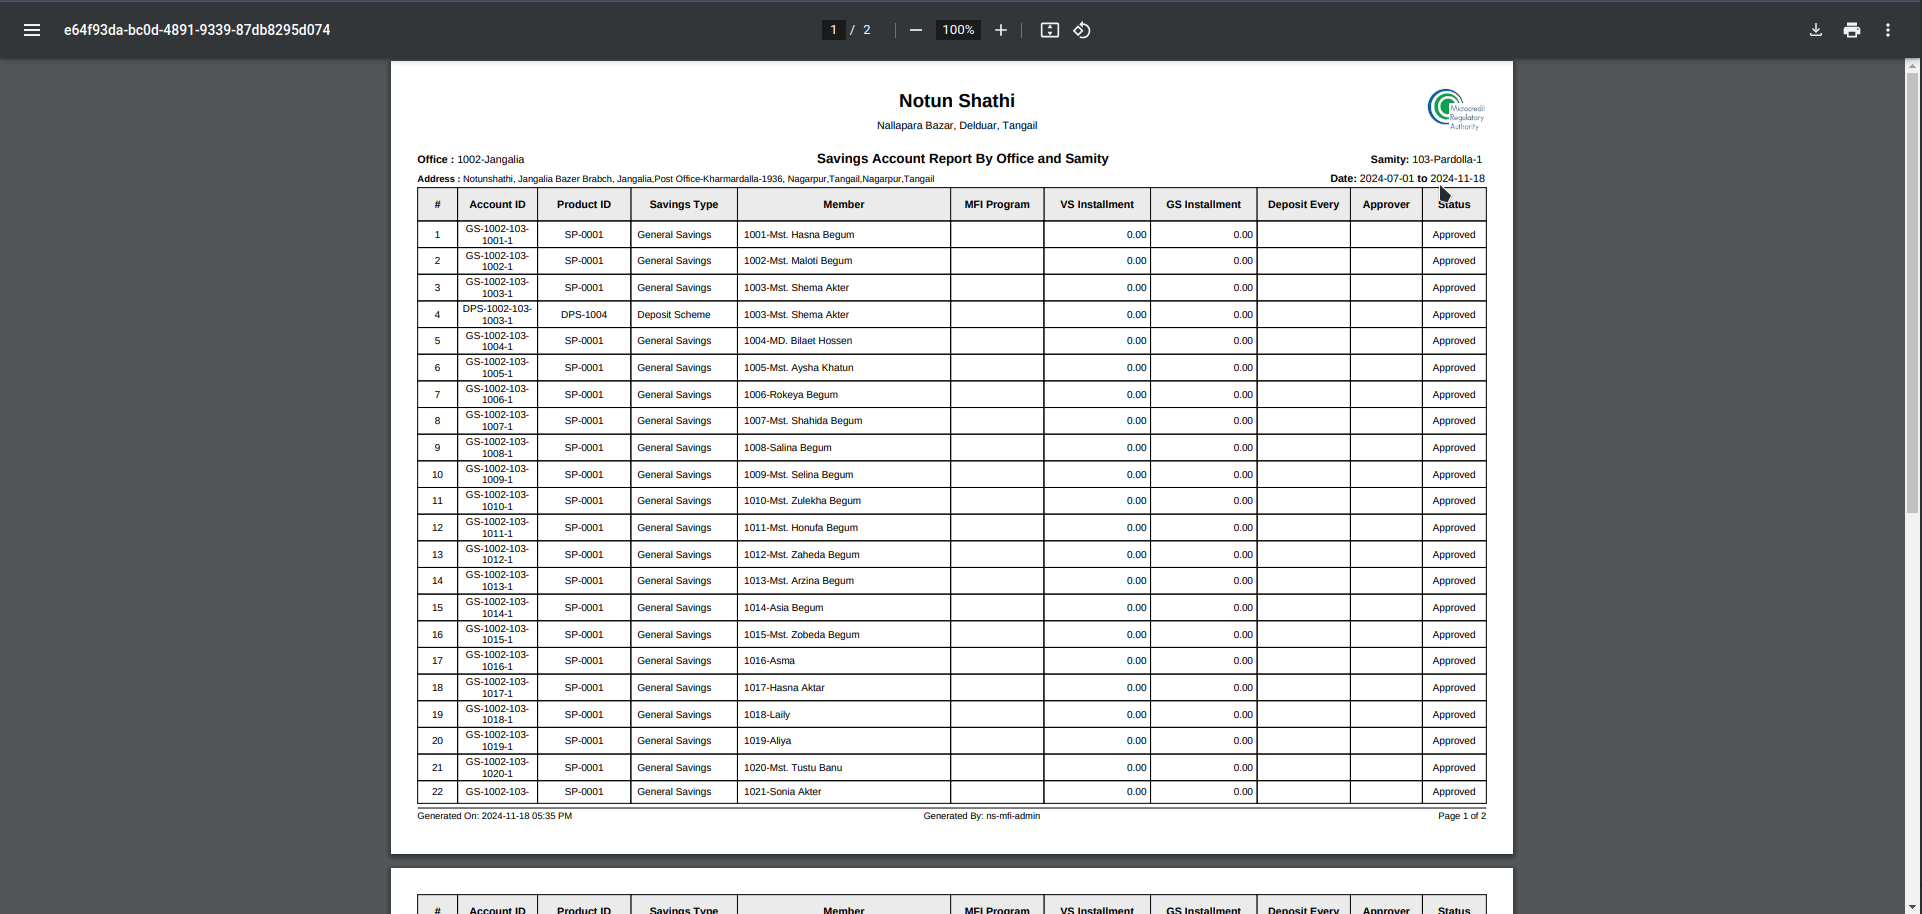Click member 1006-Rokeya Begum

[x=791, y=395]
